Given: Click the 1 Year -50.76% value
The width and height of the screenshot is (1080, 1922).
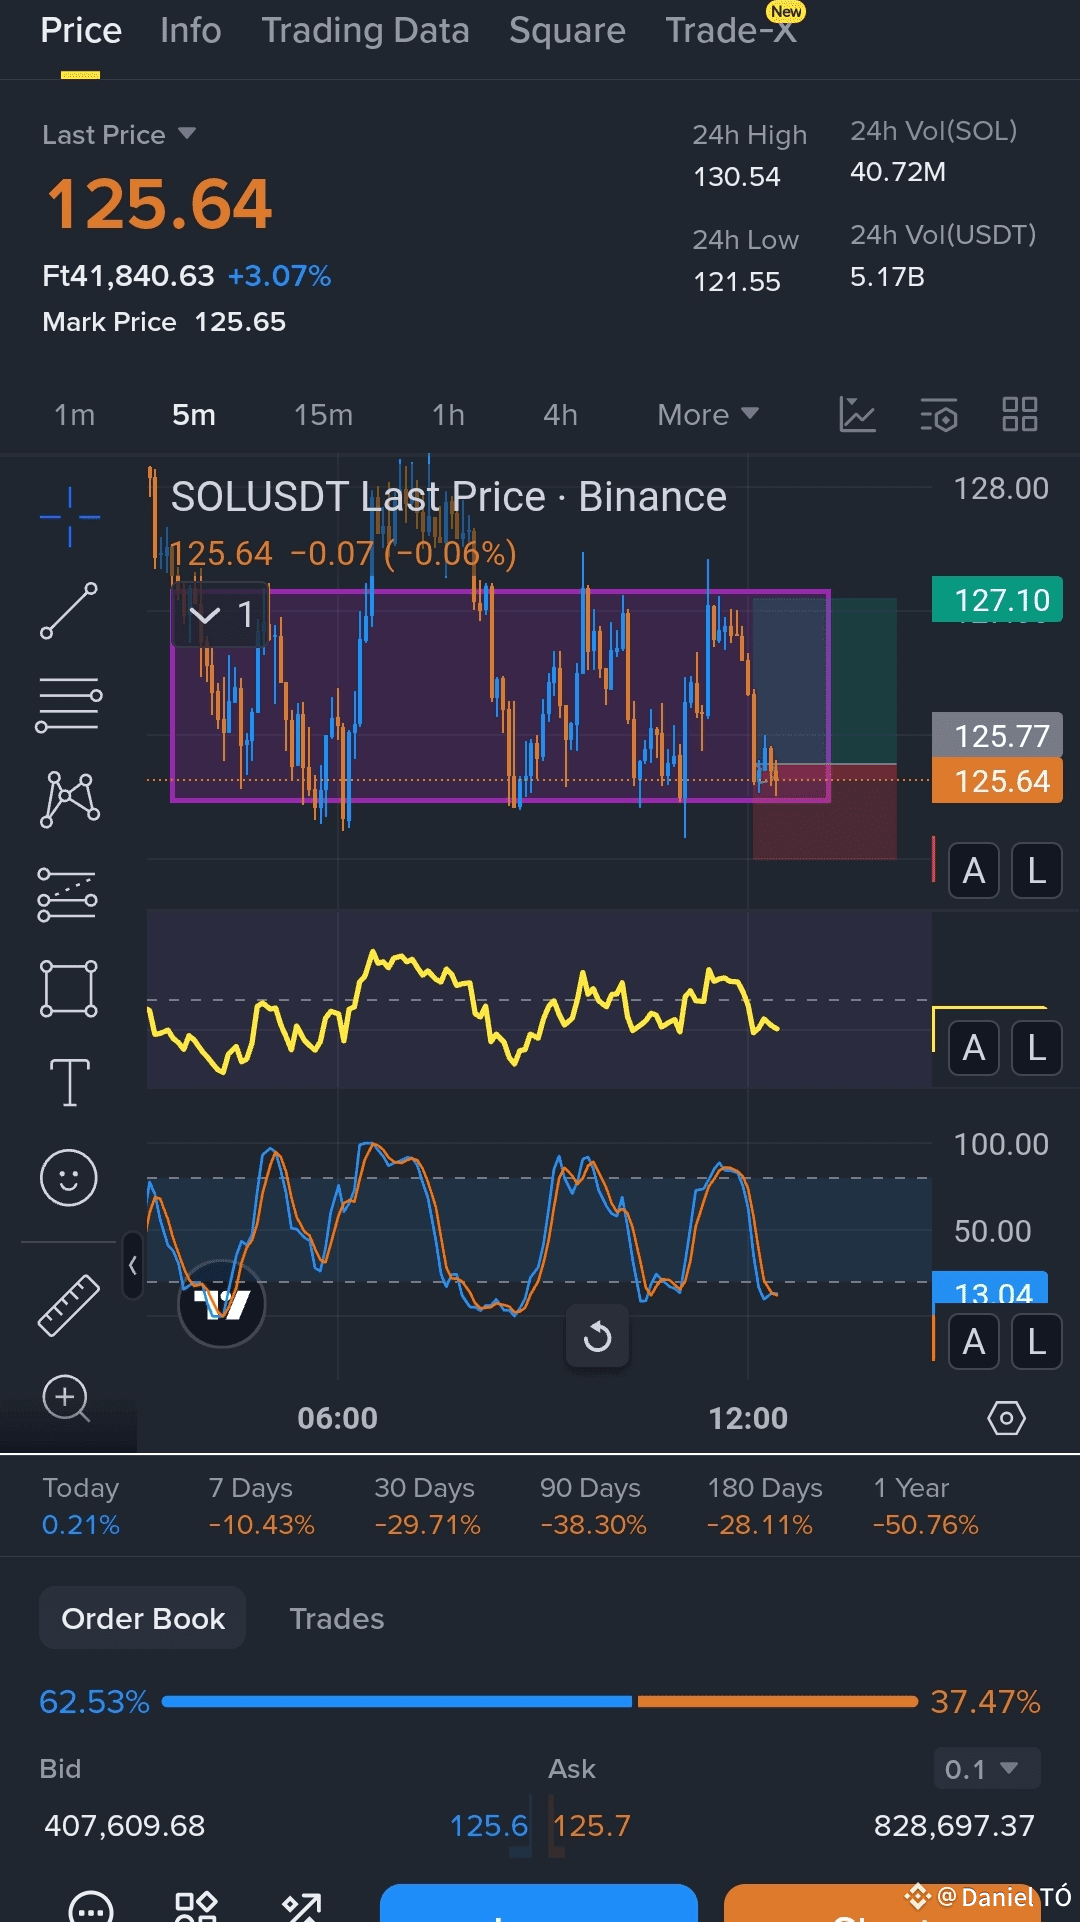Looking at the screenshot, I should 925,1525.
